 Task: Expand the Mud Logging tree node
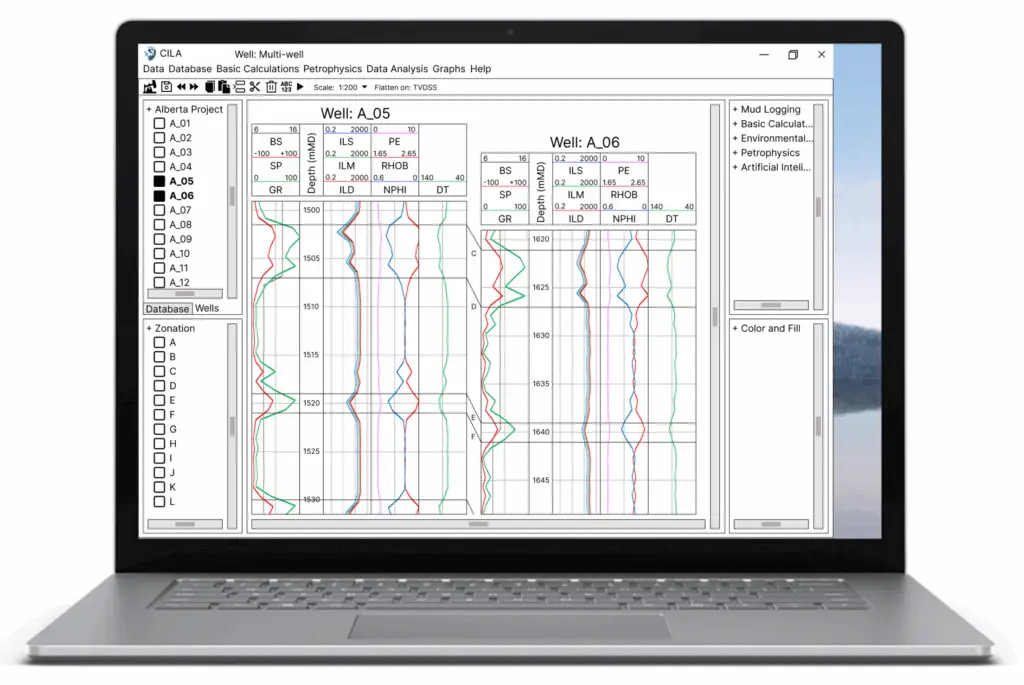769,110
